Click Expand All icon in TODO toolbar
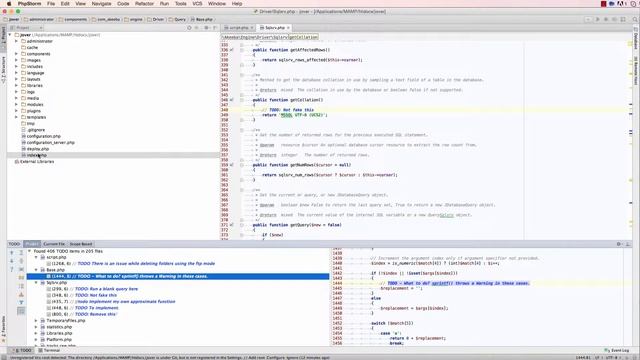 [21, 253]
